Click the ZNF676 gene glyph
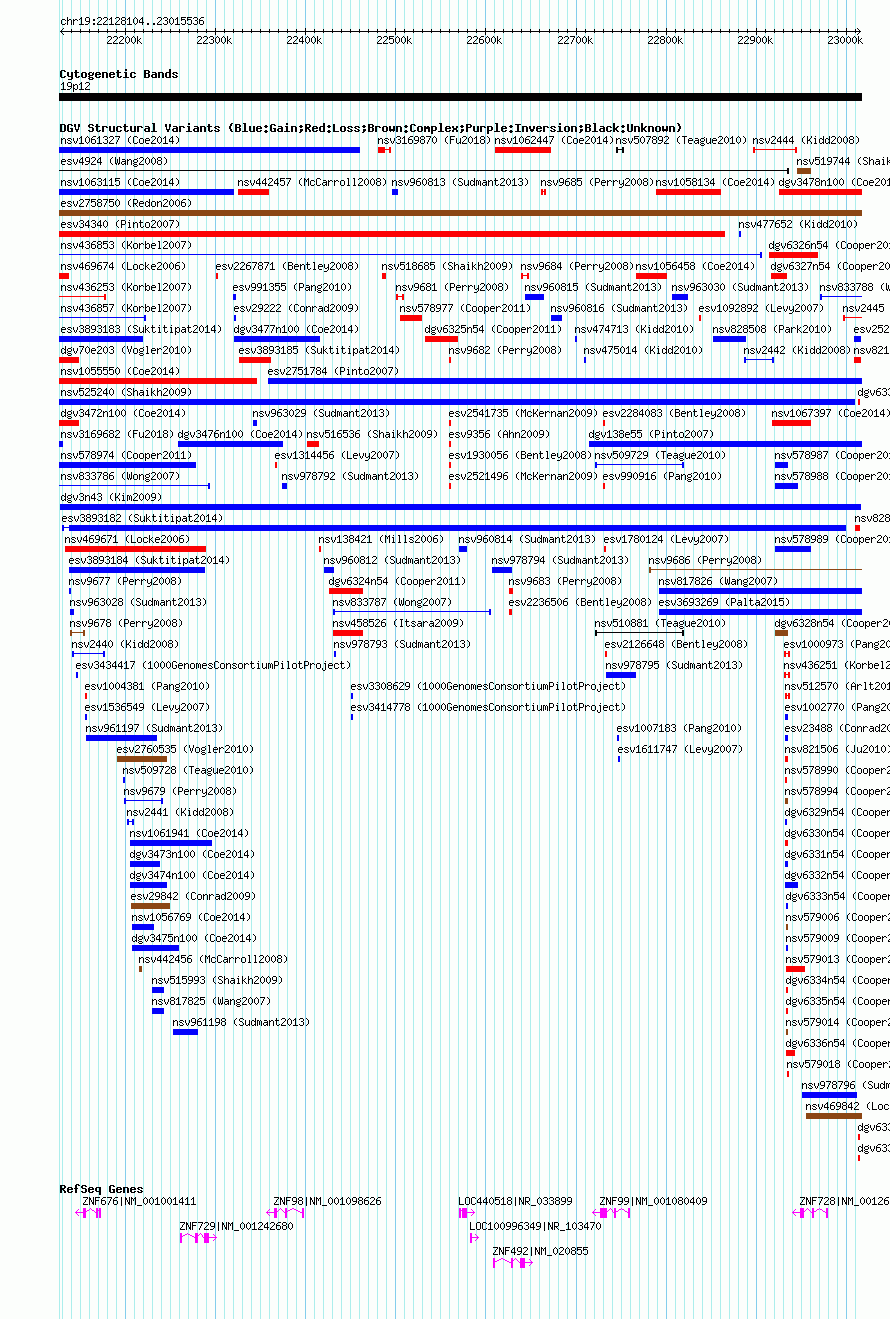This screenshot has width=890, height=1319. pyautogui.click(x=89, y=1212)
